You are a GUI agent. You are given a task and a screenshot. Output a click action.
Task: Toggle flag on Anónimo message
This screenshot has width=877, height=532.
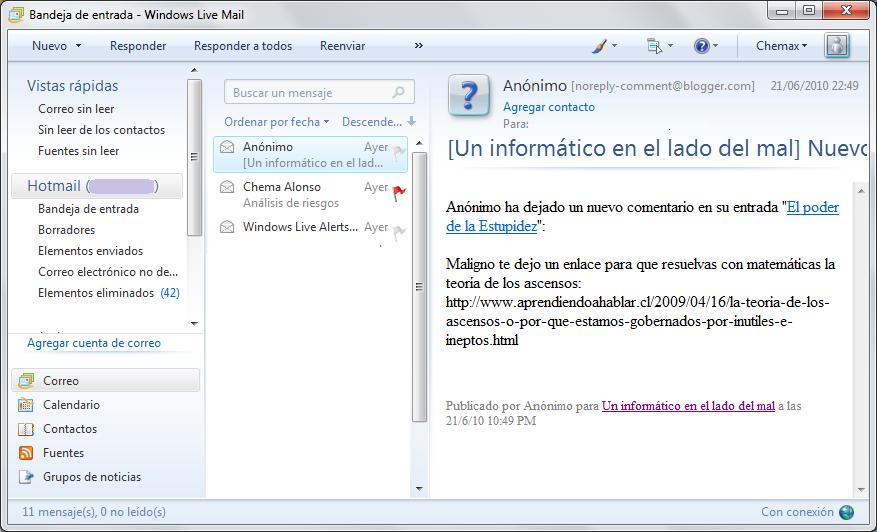coord(399,152)
